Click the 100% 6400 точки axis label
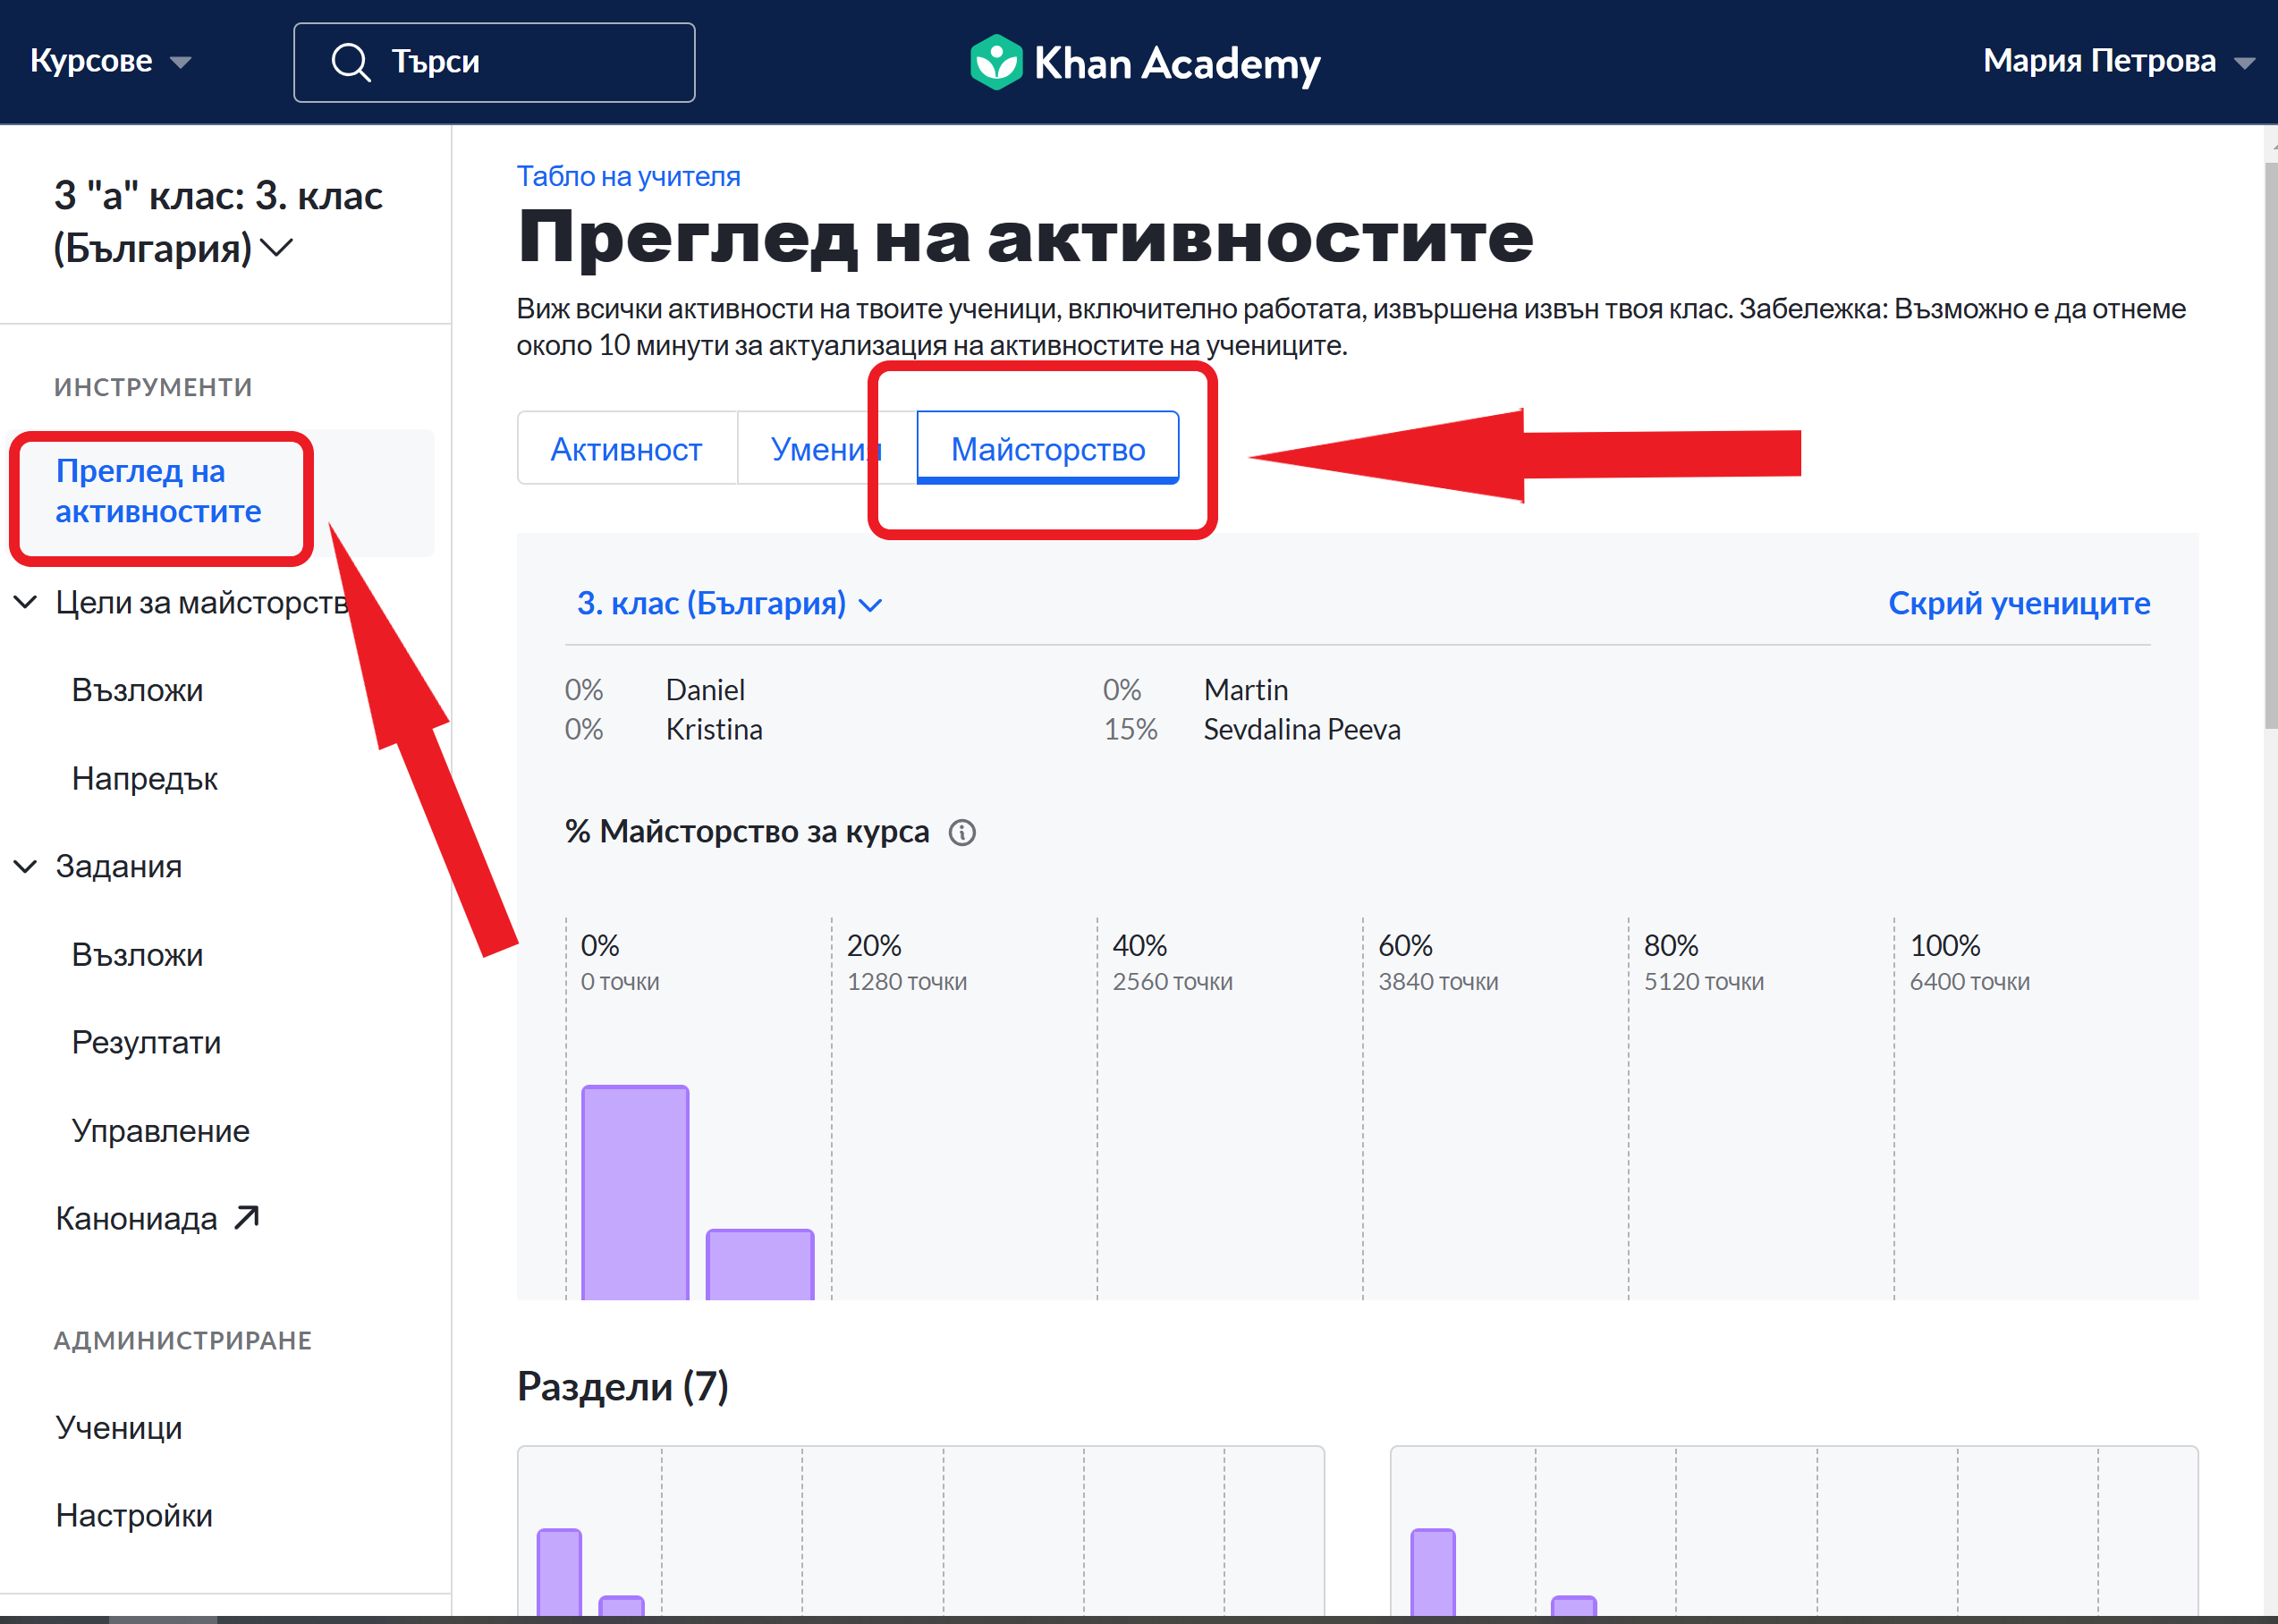Viewport: 2278px width, 1624px height. pos(1969,961)
